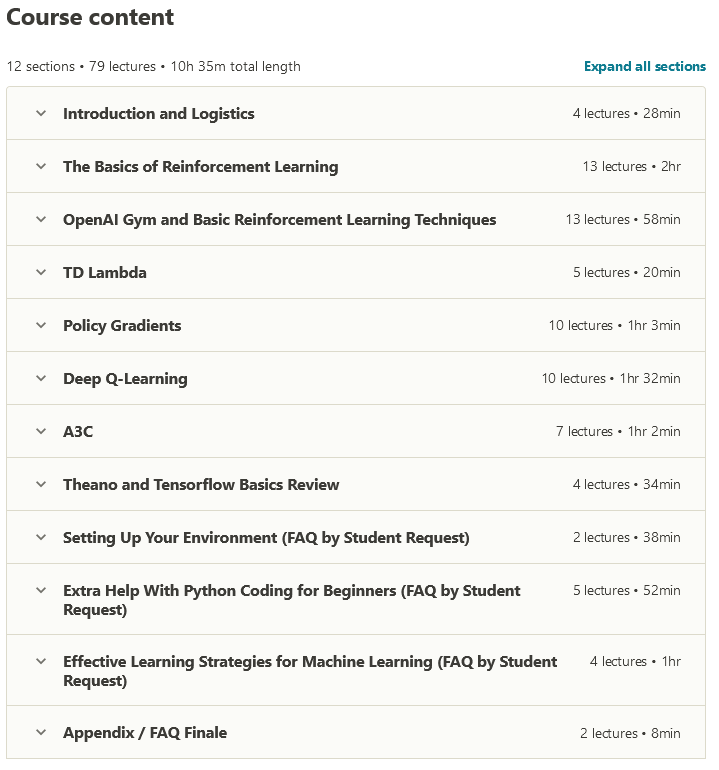Click the Deep Q-Learning section title
Viewport: 719px width, 770px height.
coord(125,379)
